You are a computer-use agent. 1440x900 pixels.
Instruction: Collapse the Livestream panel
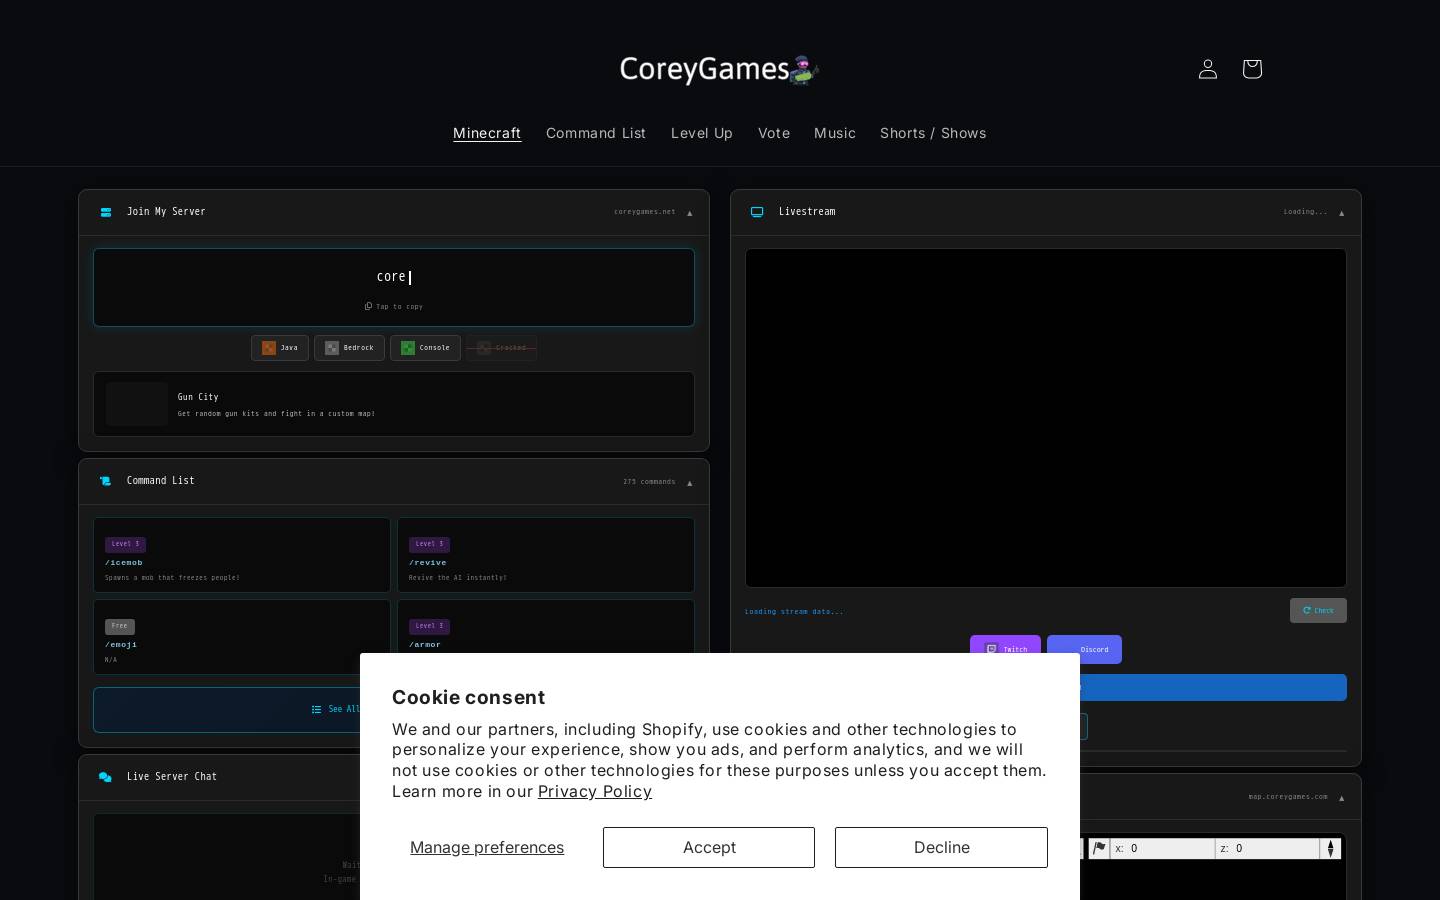1341,213
